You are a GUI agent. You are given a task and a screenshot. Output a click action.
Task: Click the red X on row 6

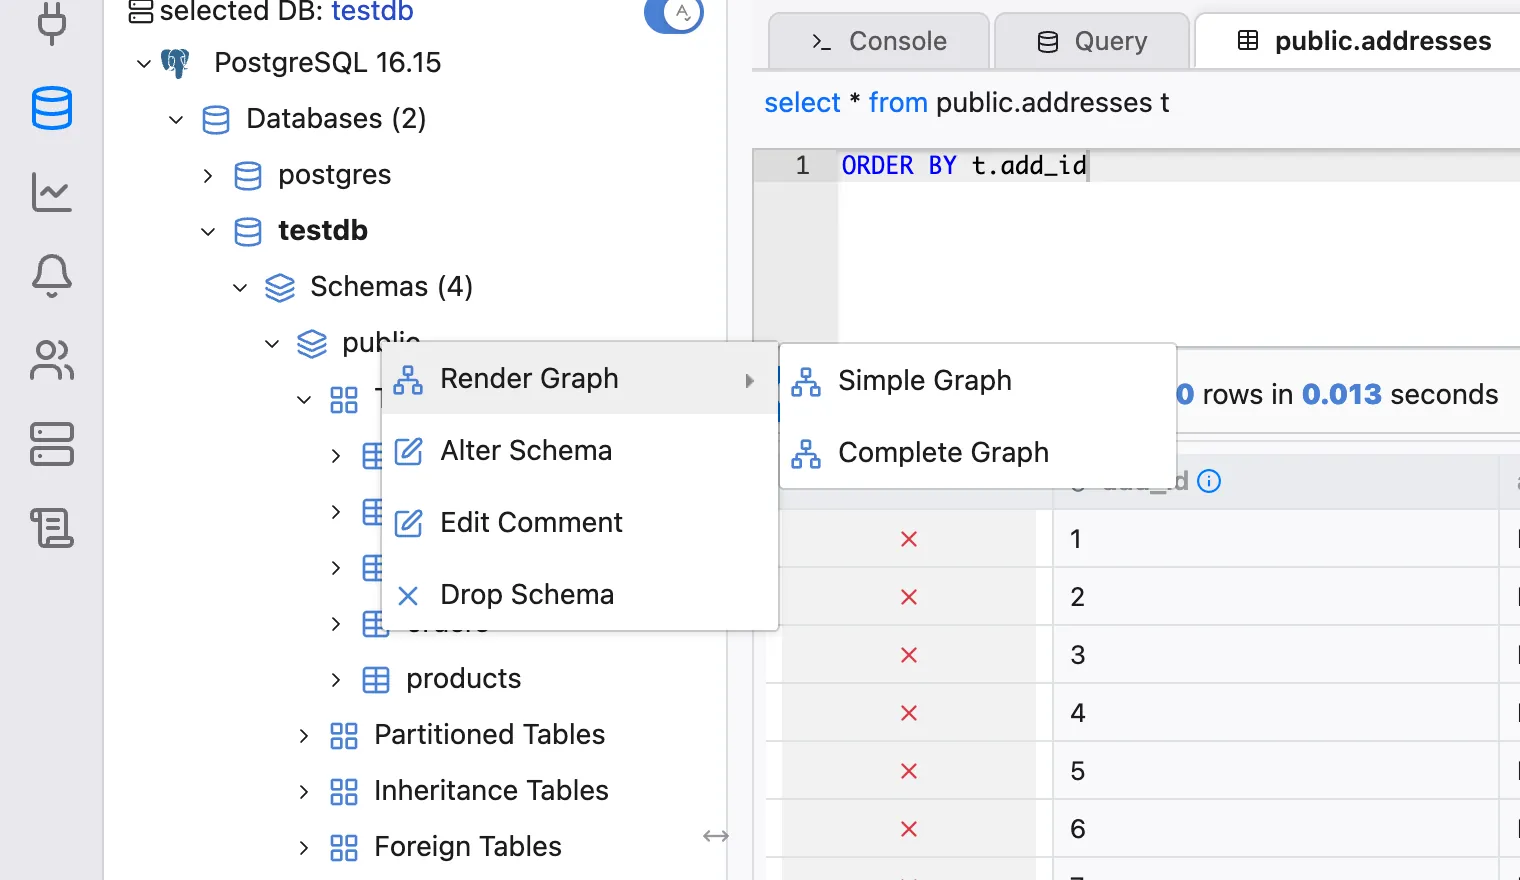[x=909, y=829]
